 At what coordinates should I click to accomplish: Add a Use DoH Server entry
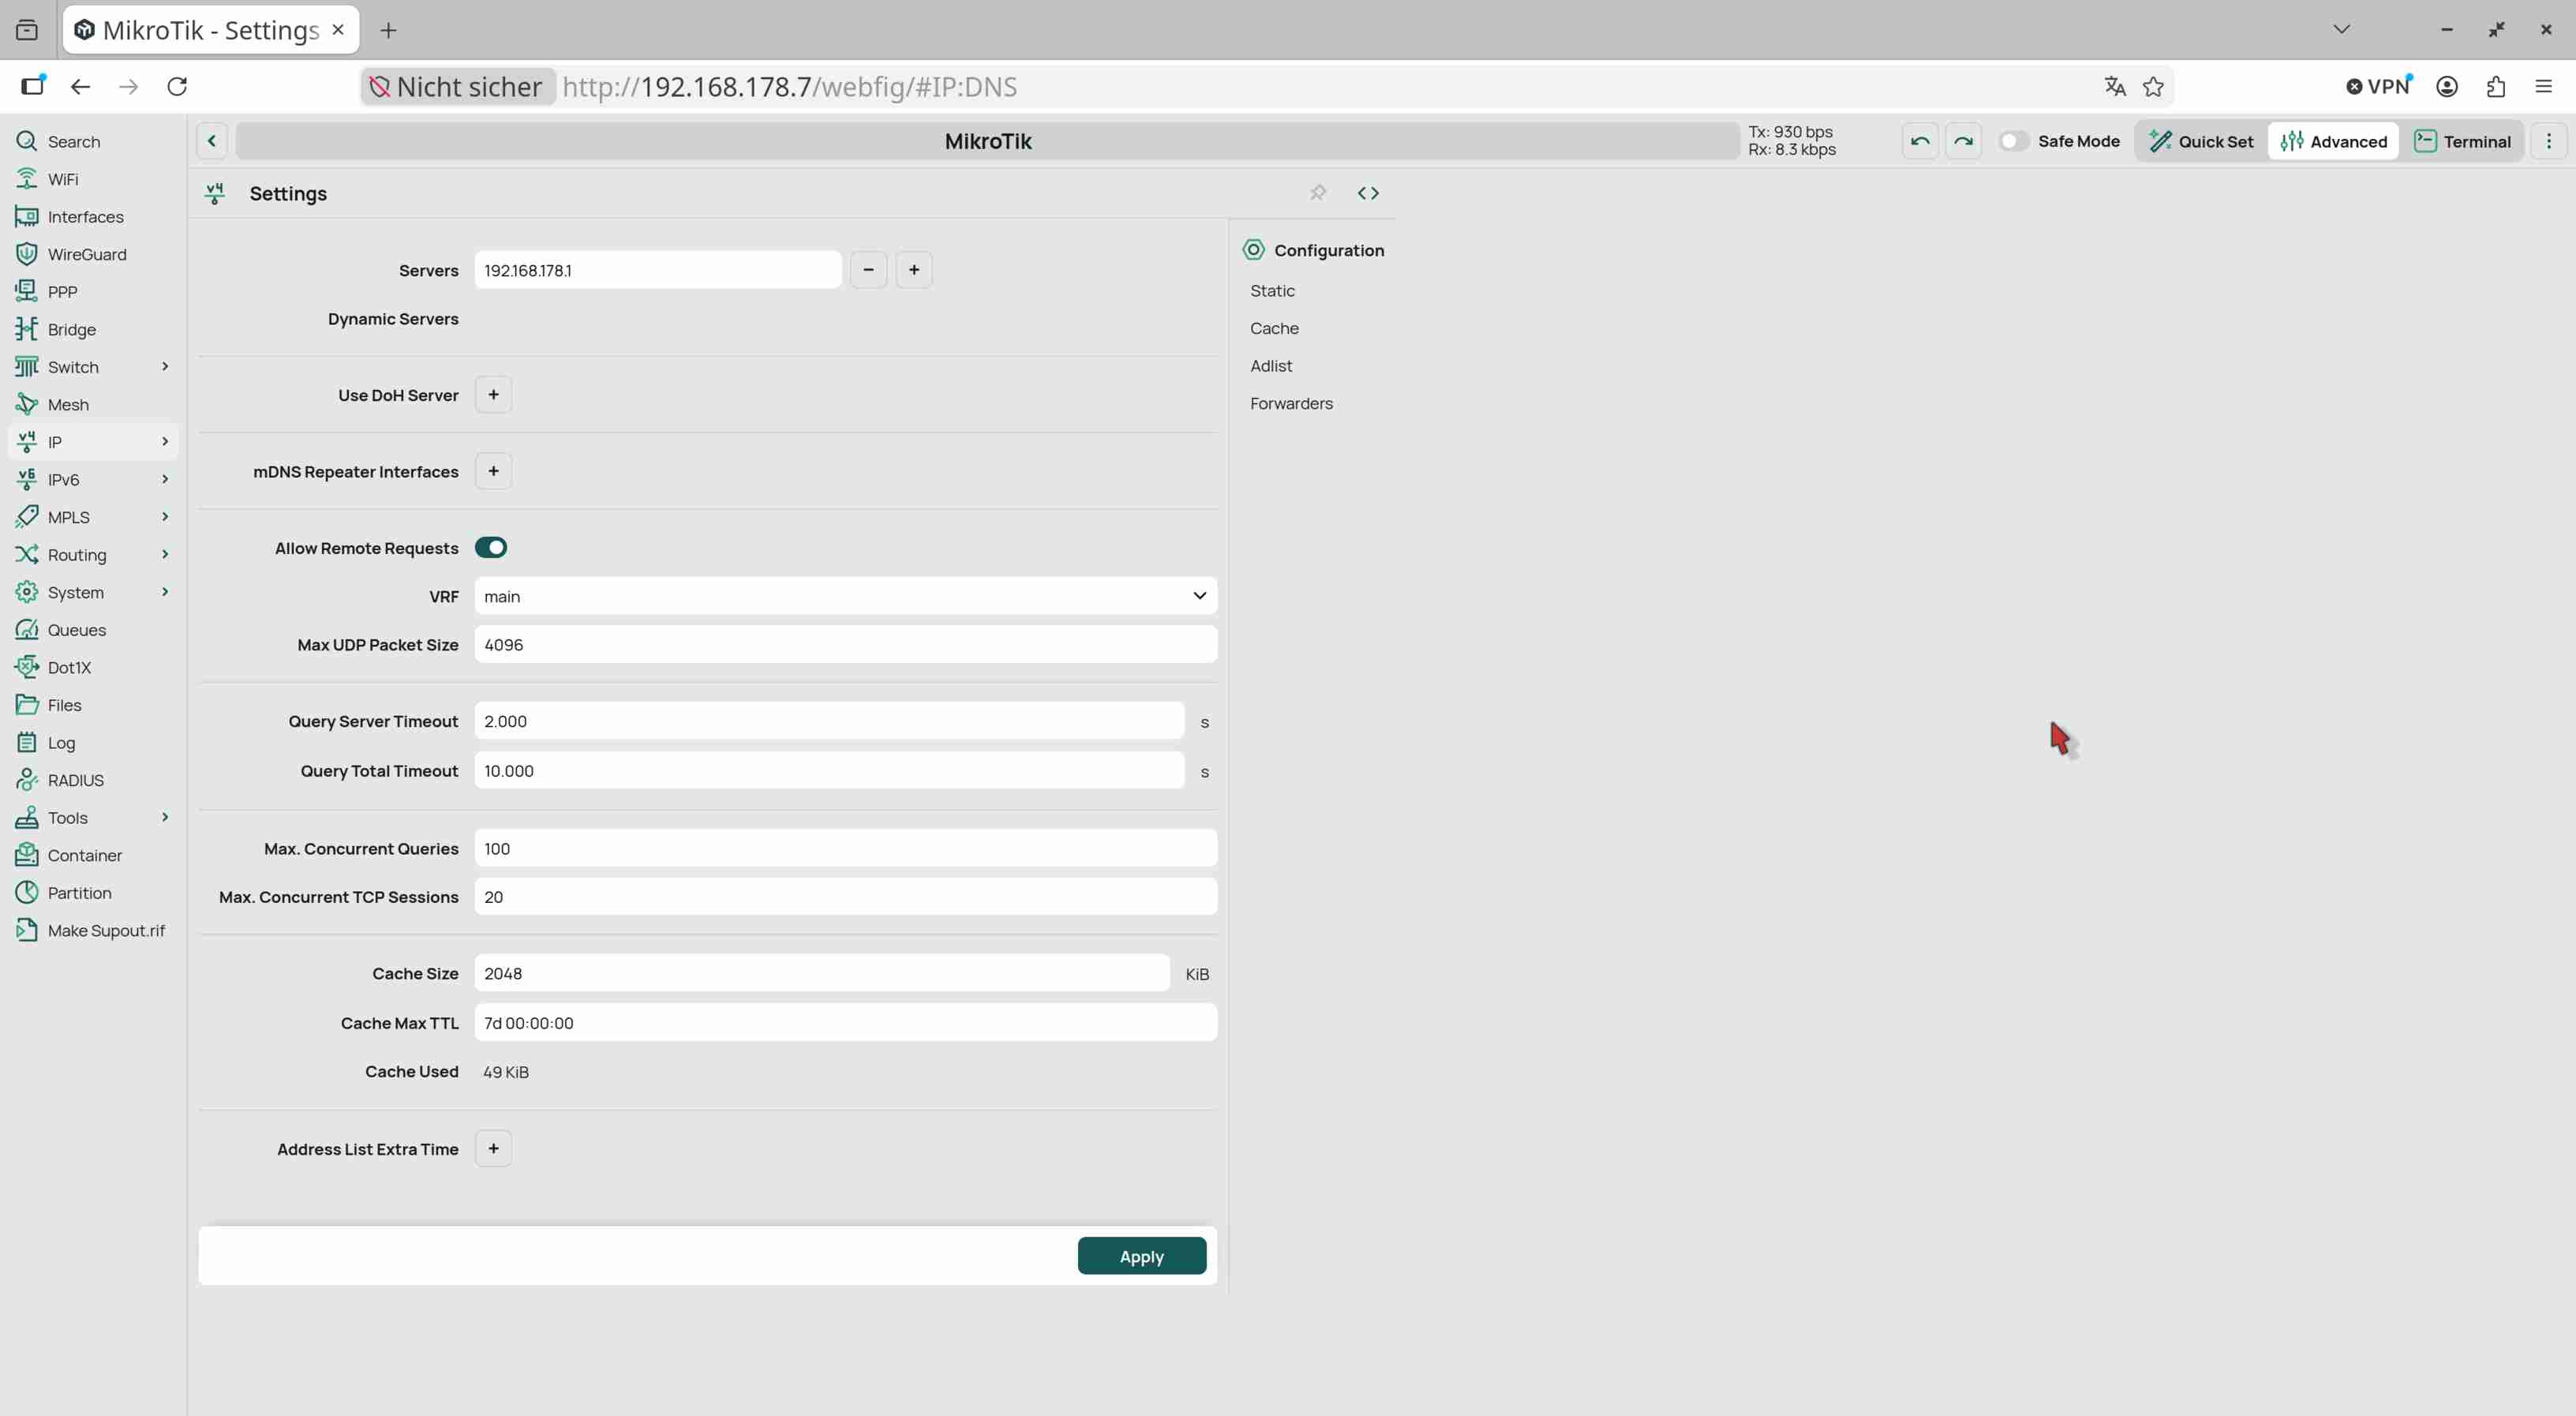[493, 395]
